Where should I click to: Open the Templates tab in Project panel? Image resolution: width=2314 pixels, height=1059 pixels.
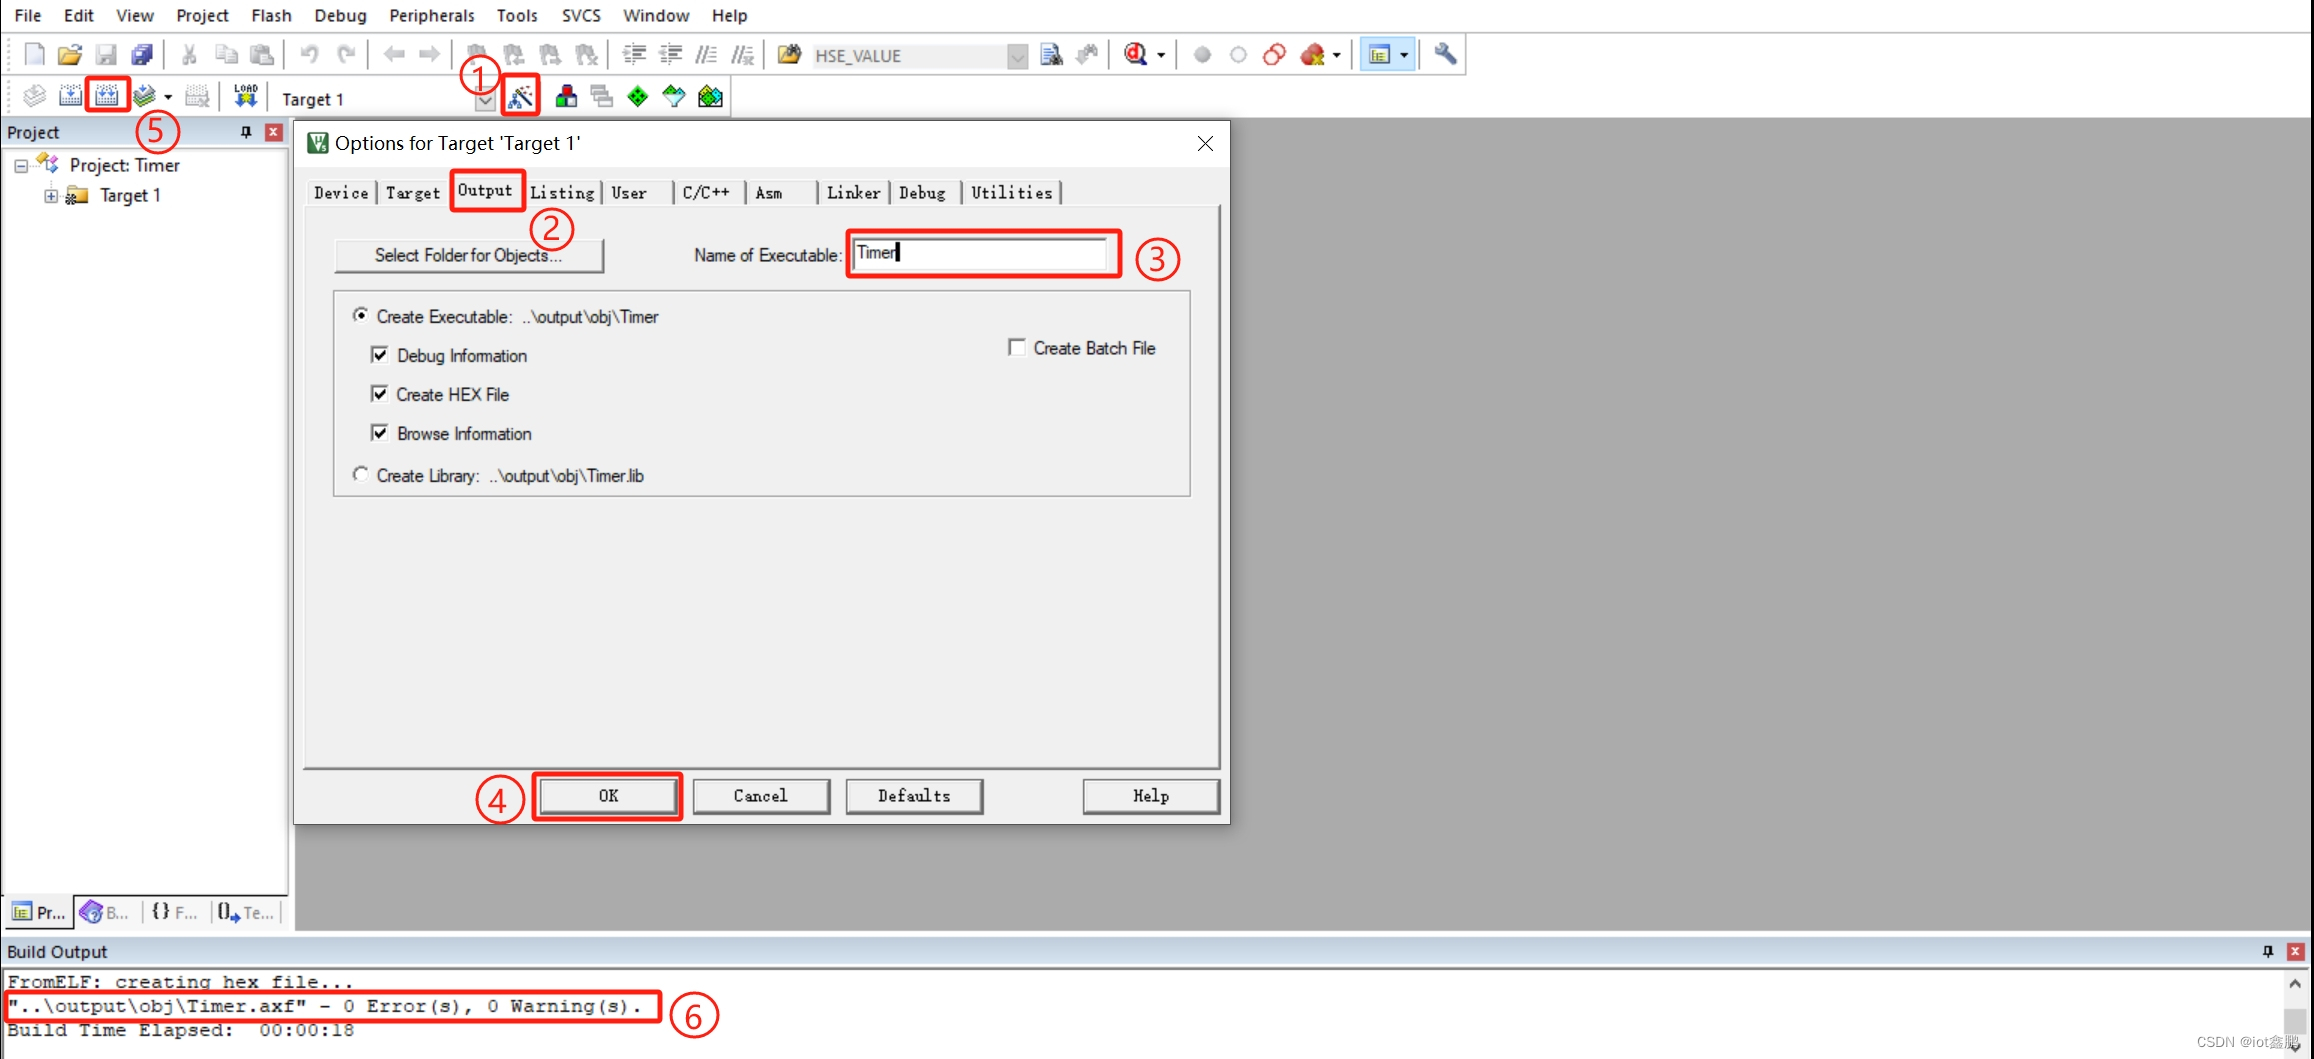[246, 912]
